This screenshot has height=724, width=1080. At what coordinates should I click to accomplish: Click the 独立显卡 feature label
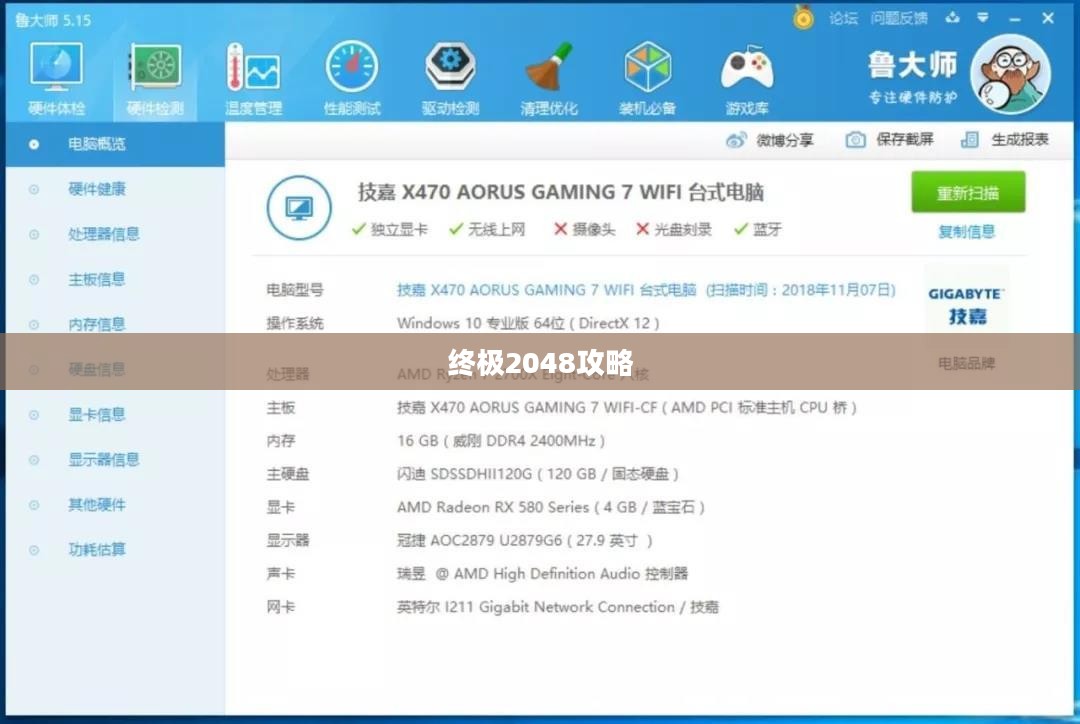(x=399, y=229)
